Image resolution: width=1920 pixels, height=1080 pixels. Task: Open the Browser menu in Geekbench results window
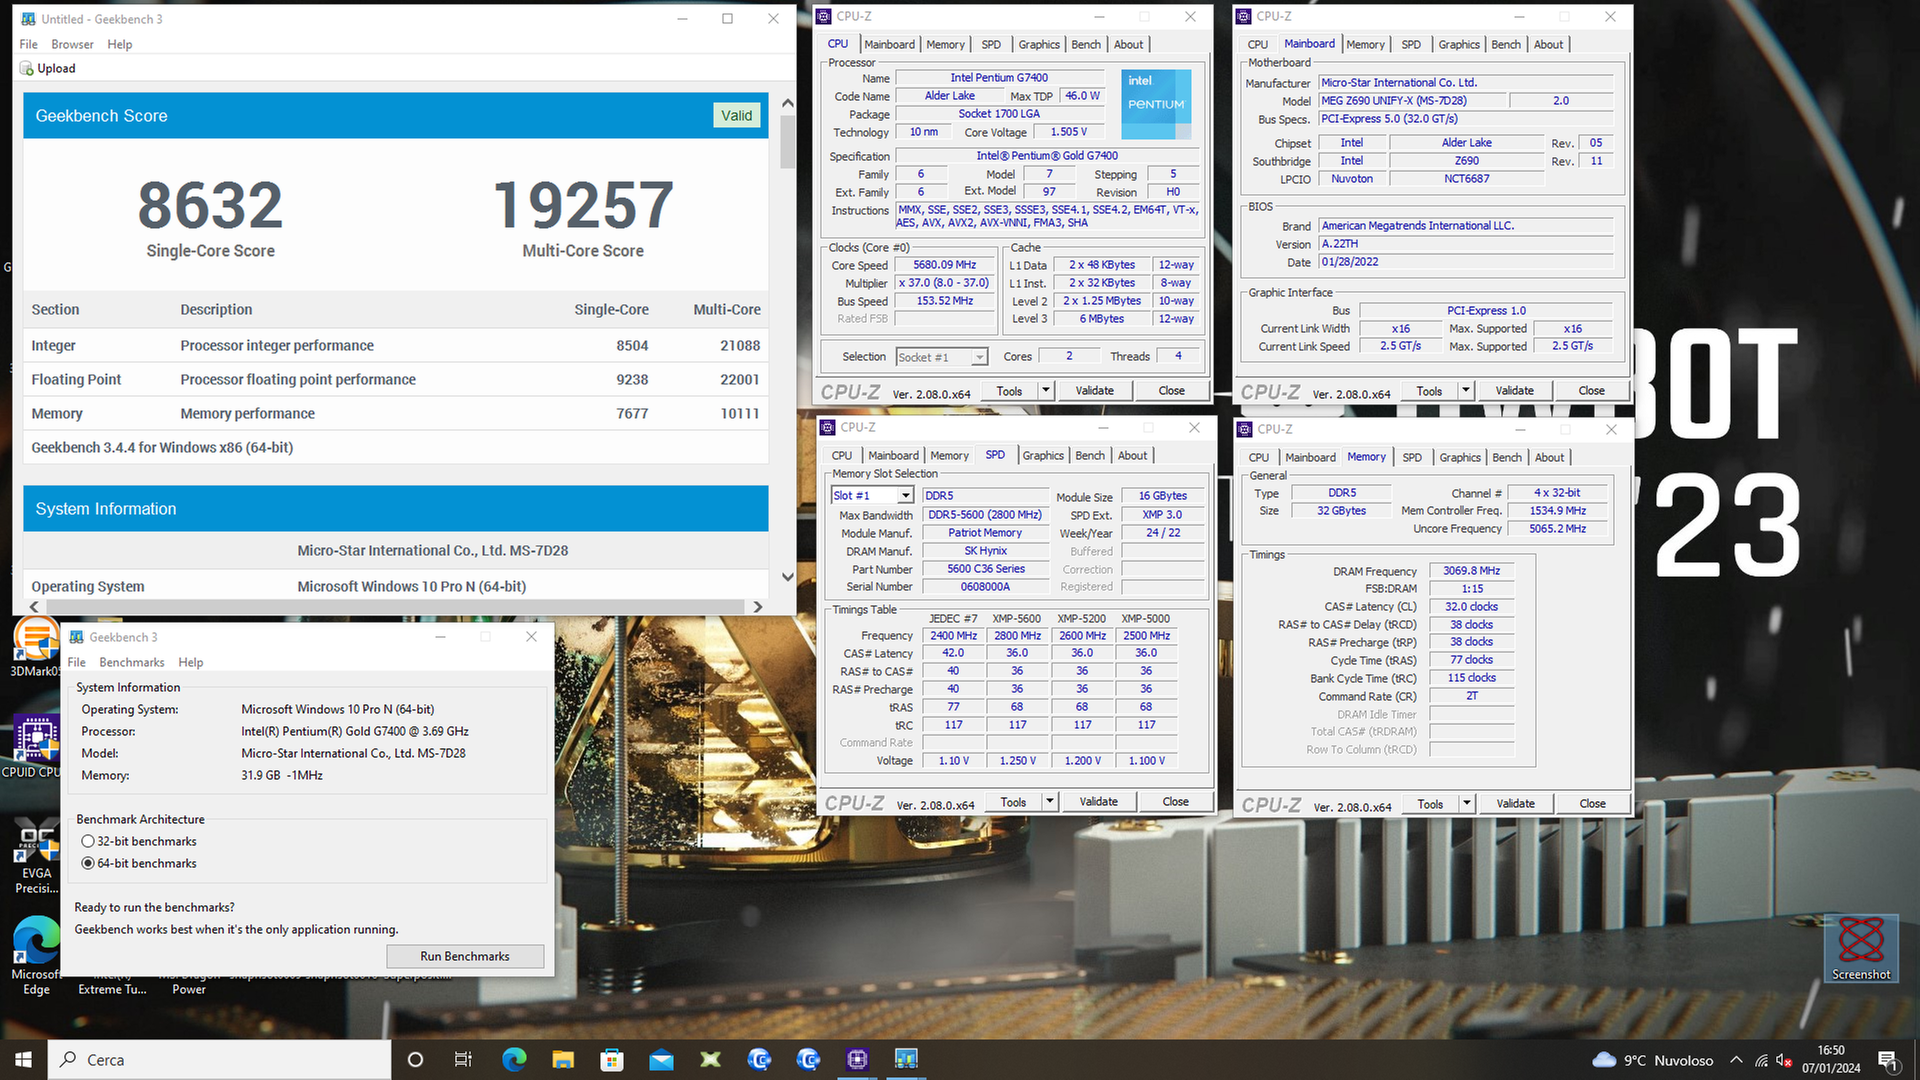click(72, 44)
